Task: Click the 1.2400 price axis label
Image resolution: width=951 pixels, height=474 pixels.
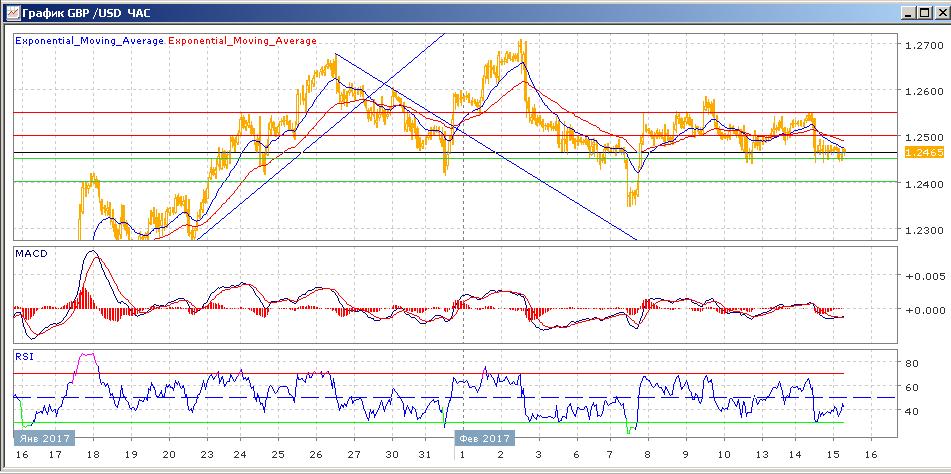Action: point(919,185)
